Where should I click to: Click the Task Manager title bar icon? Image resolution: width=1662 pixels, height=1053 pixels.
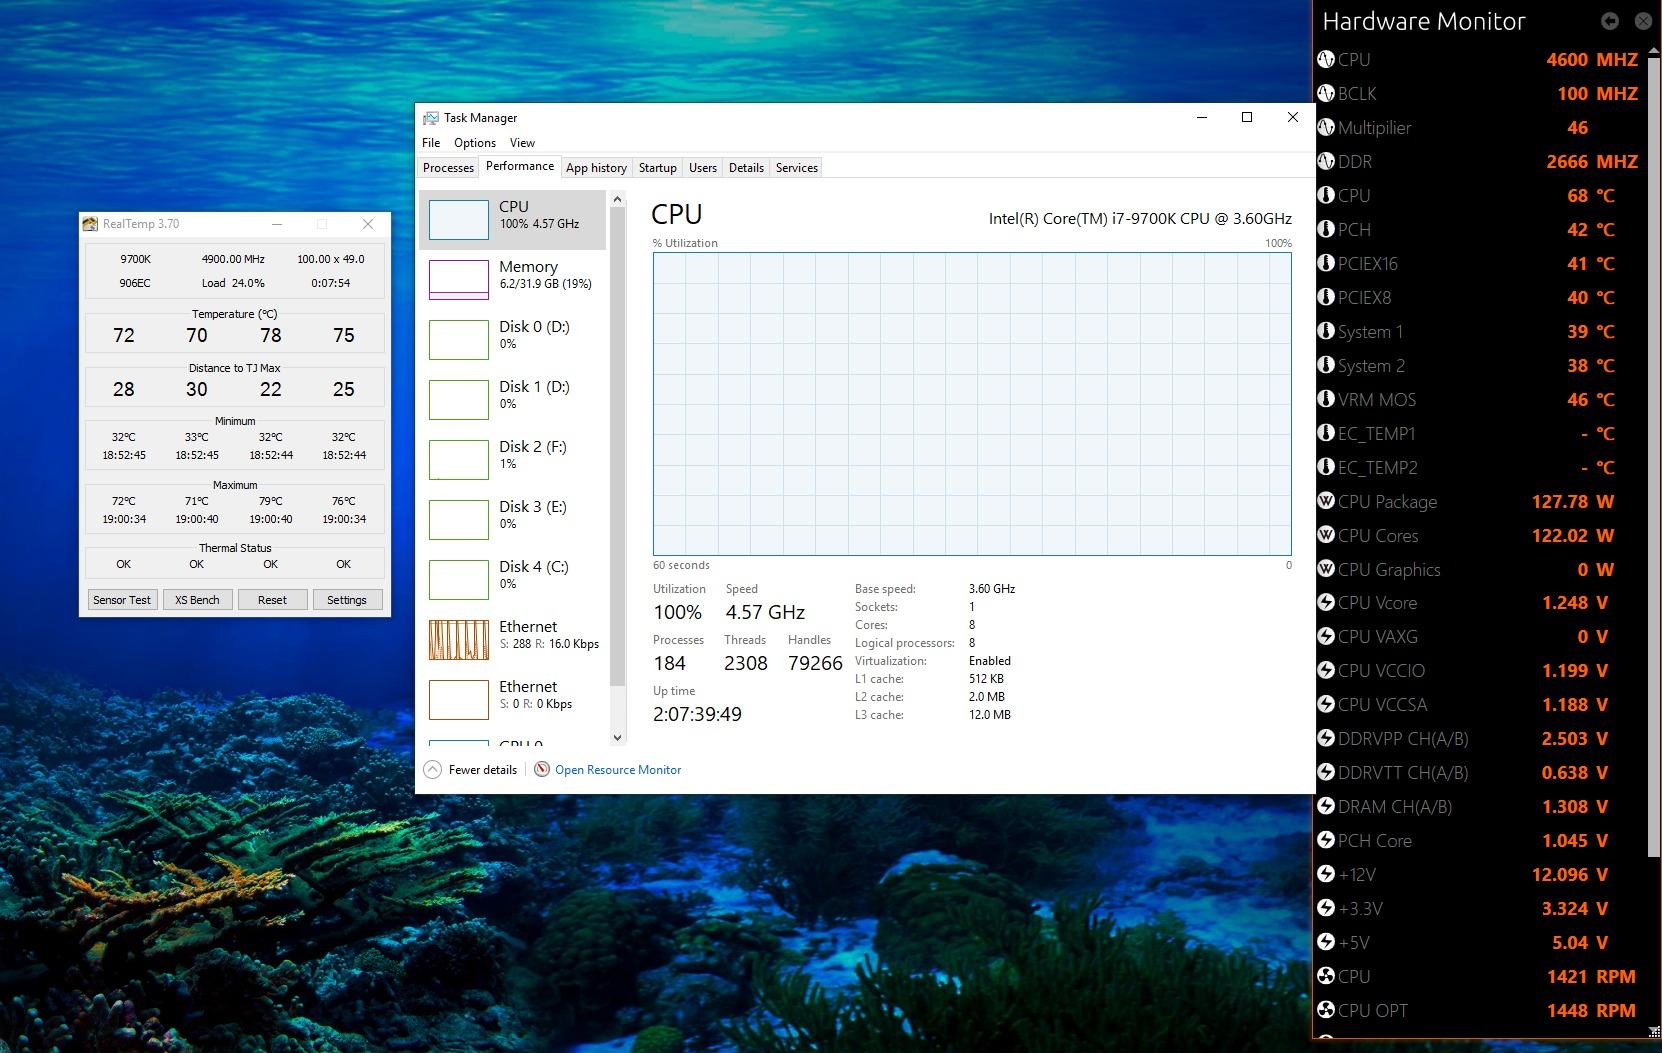point(431,118)
